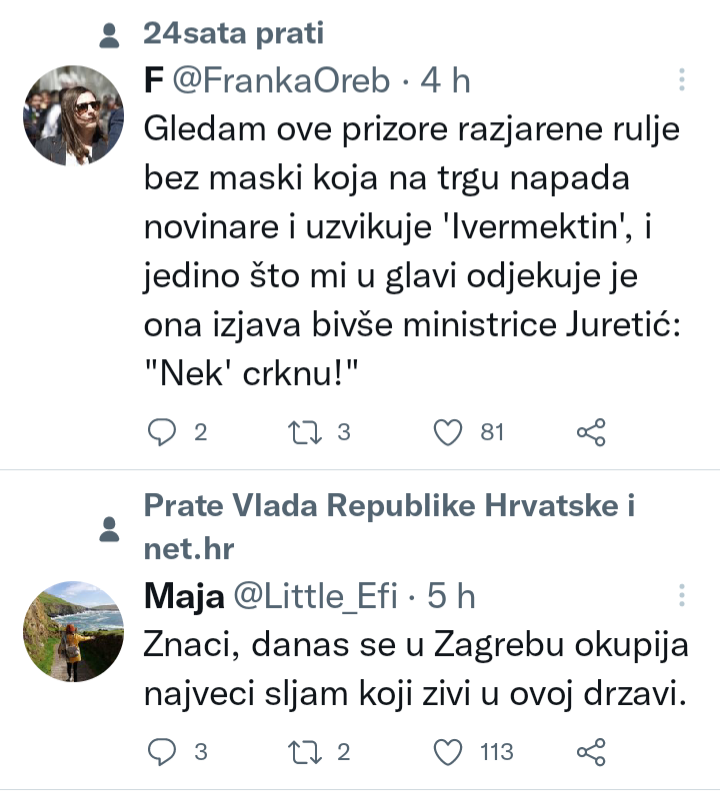Click the person icon beside 'Prate Vlada'
The width and height of the screenshot is (720, 800).
tap(111, 528)
